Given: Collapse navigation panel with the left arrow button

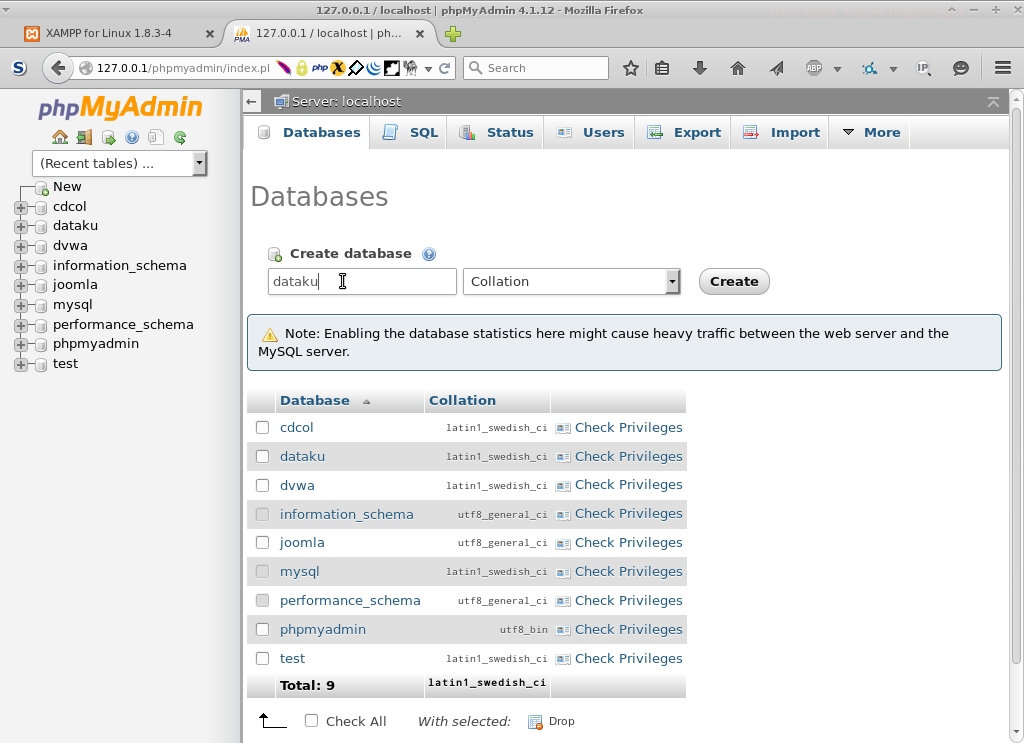Looking at the screenshot, I should pyautogui.click(x=251, y=102).
